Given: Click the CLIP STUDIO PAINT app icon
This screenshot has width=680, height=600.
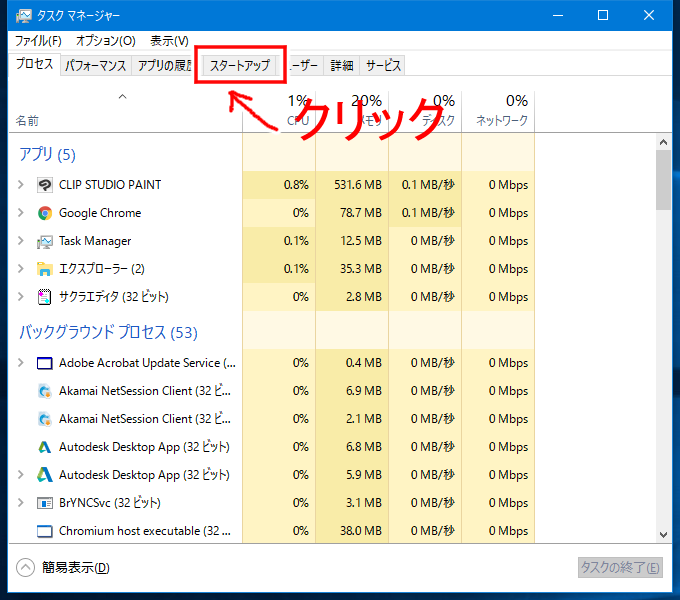Looking at the screenshot, I should point(44,185).
